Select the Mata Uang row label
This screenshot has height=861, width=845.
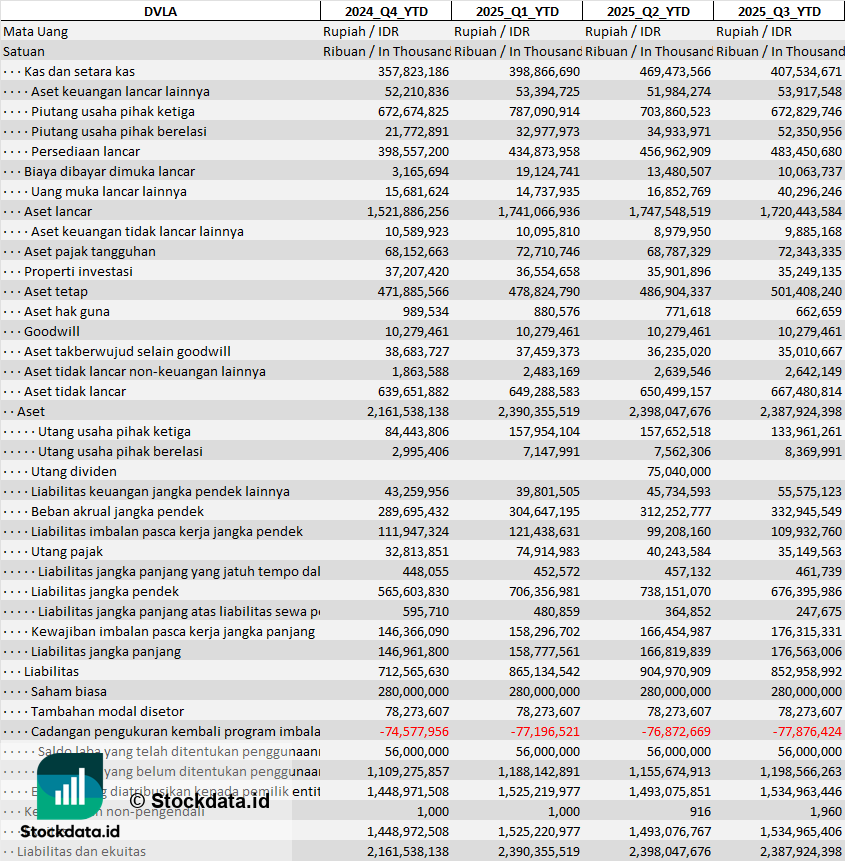[x=36, y=32]
